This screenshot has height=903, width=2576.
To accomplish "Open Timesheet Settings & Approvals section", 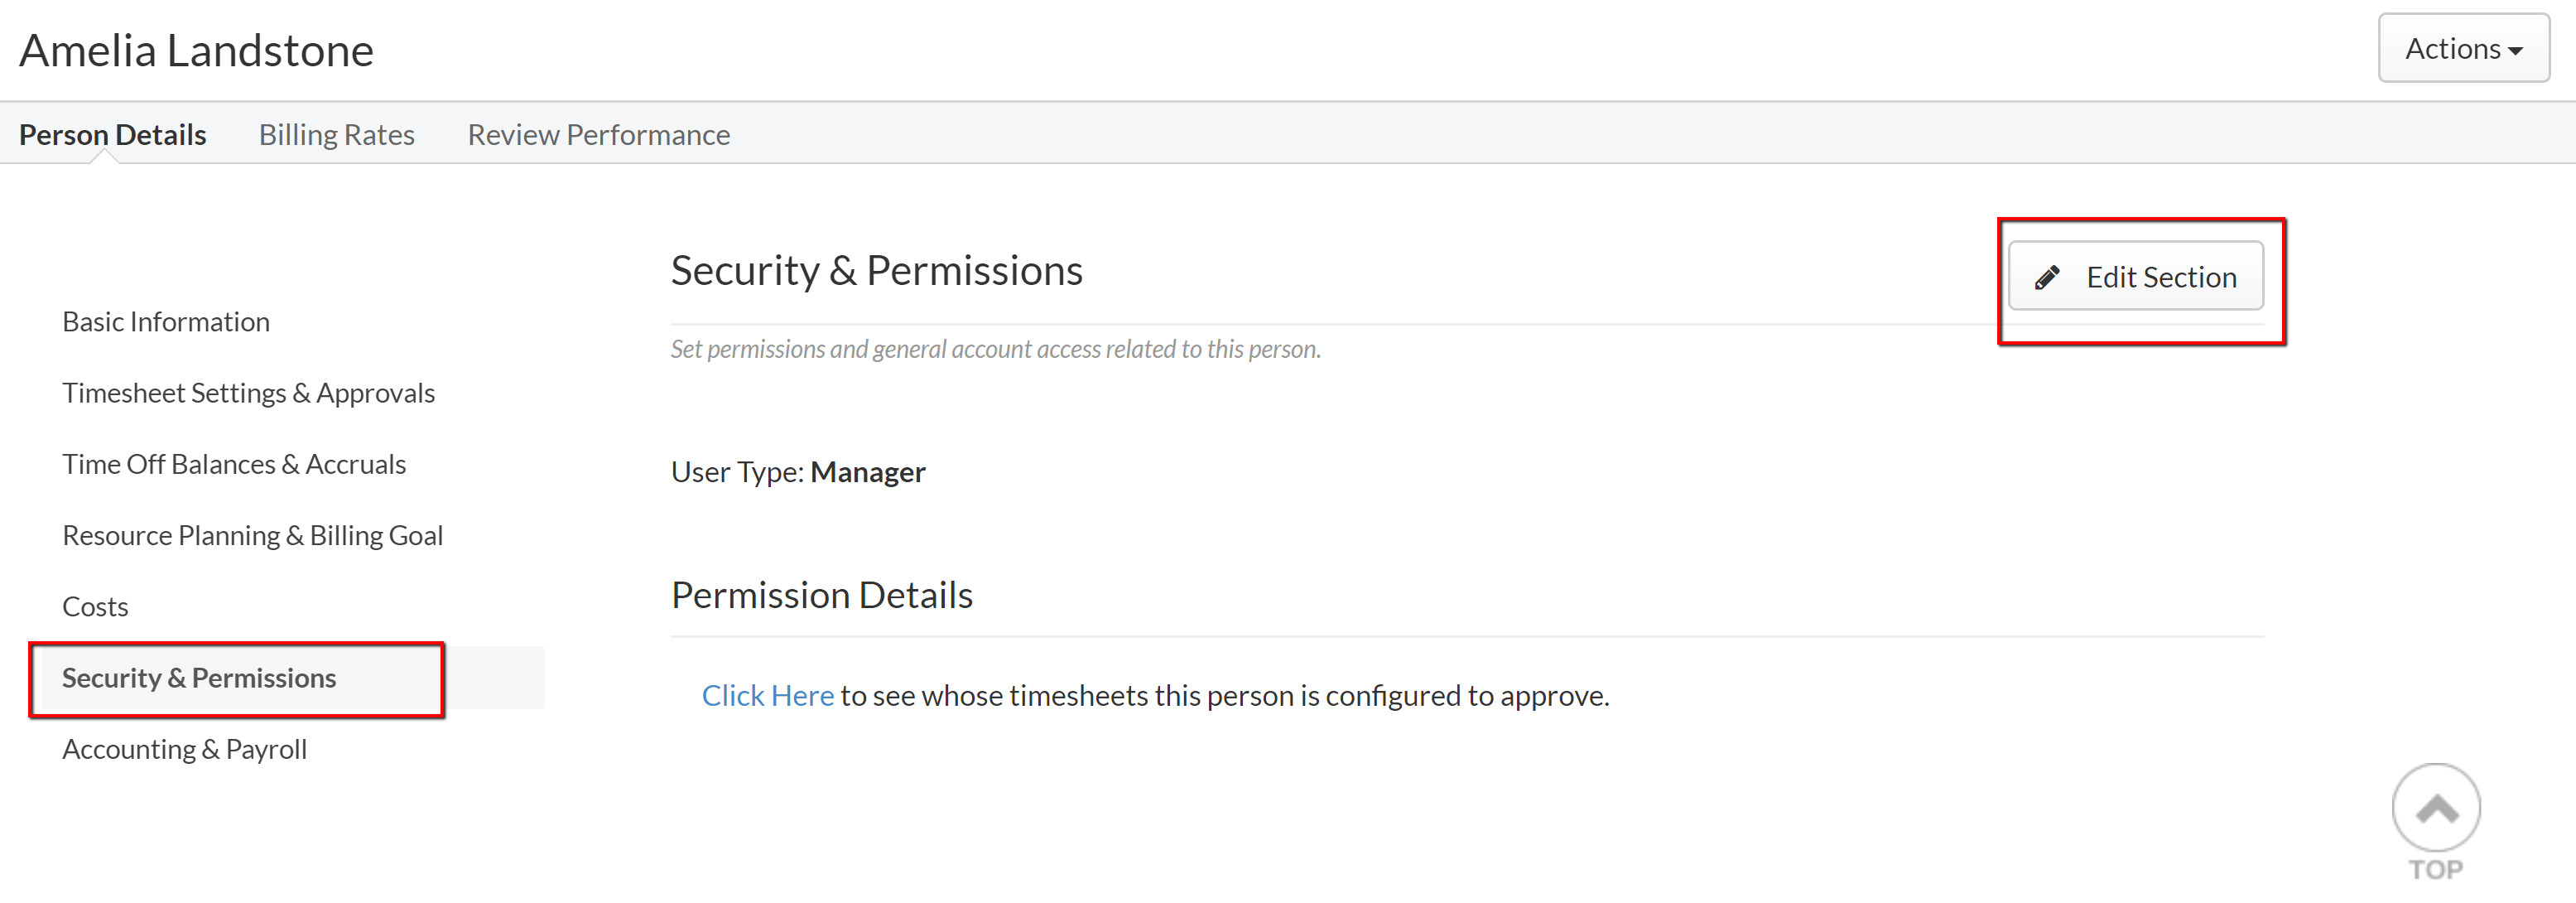I will point(248,393).
